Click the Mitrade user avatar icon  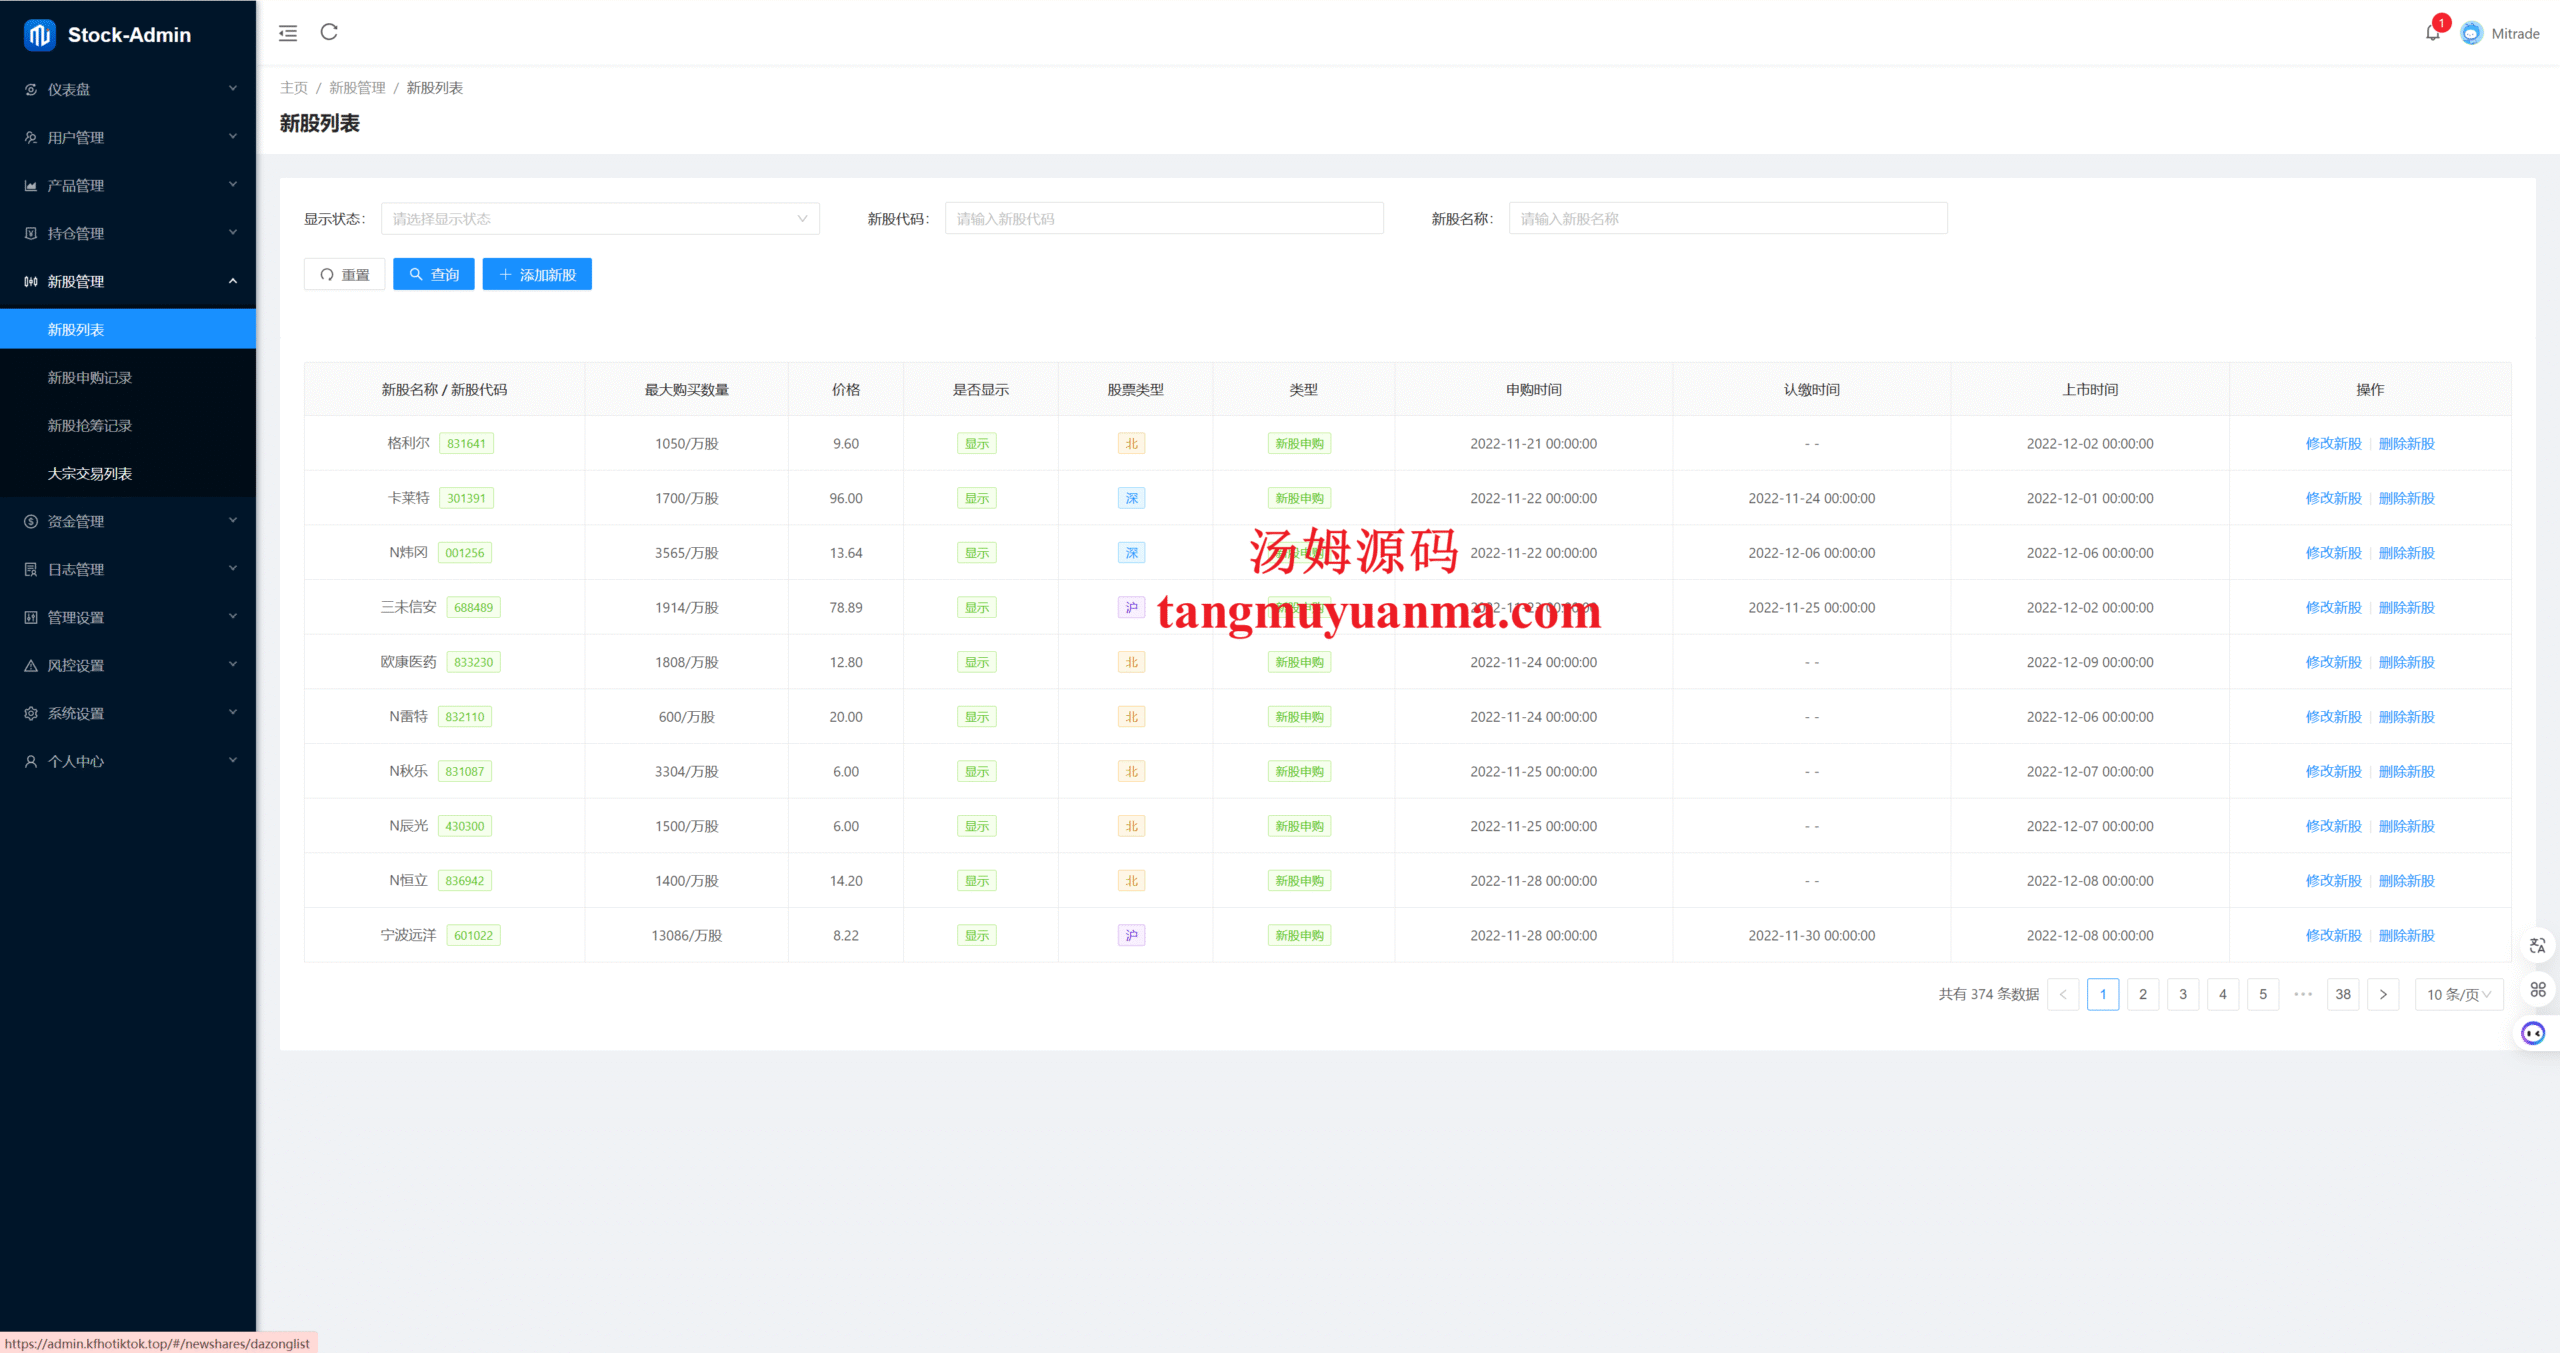[x=2471, y=33]
